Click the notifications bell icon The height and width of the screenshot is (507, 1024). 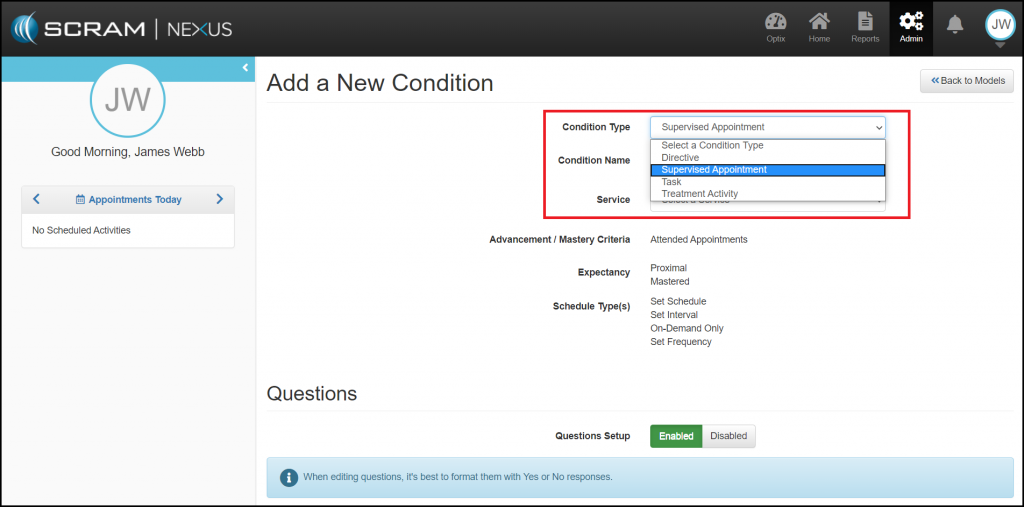(x=955, y=25)
